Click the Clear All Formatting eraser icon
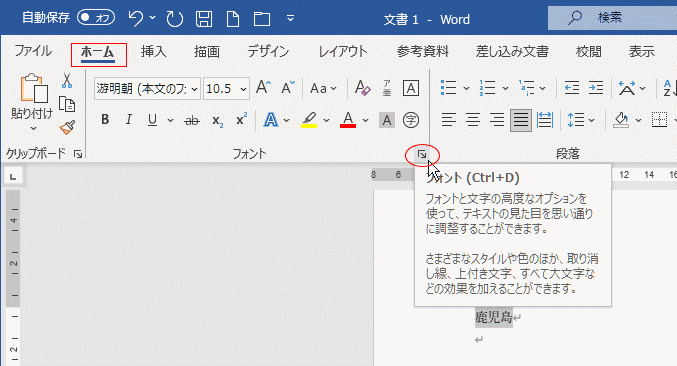Screen dimensions: 677x366 (x=362, y=88)
